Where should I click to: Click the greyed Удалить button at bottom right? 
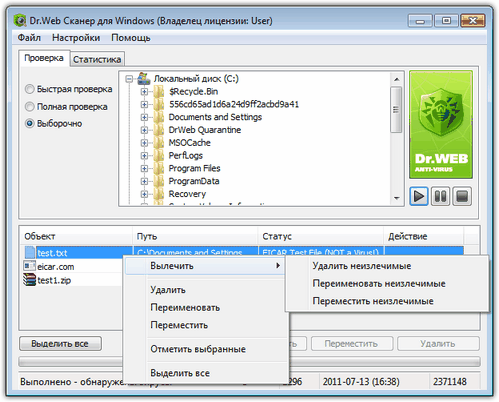(438, 344)
